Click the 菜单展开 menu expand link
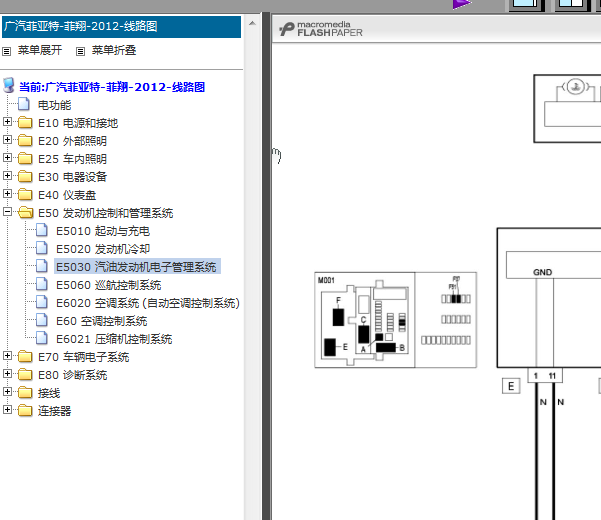The image size is (601, 520). tap(40, 50)
